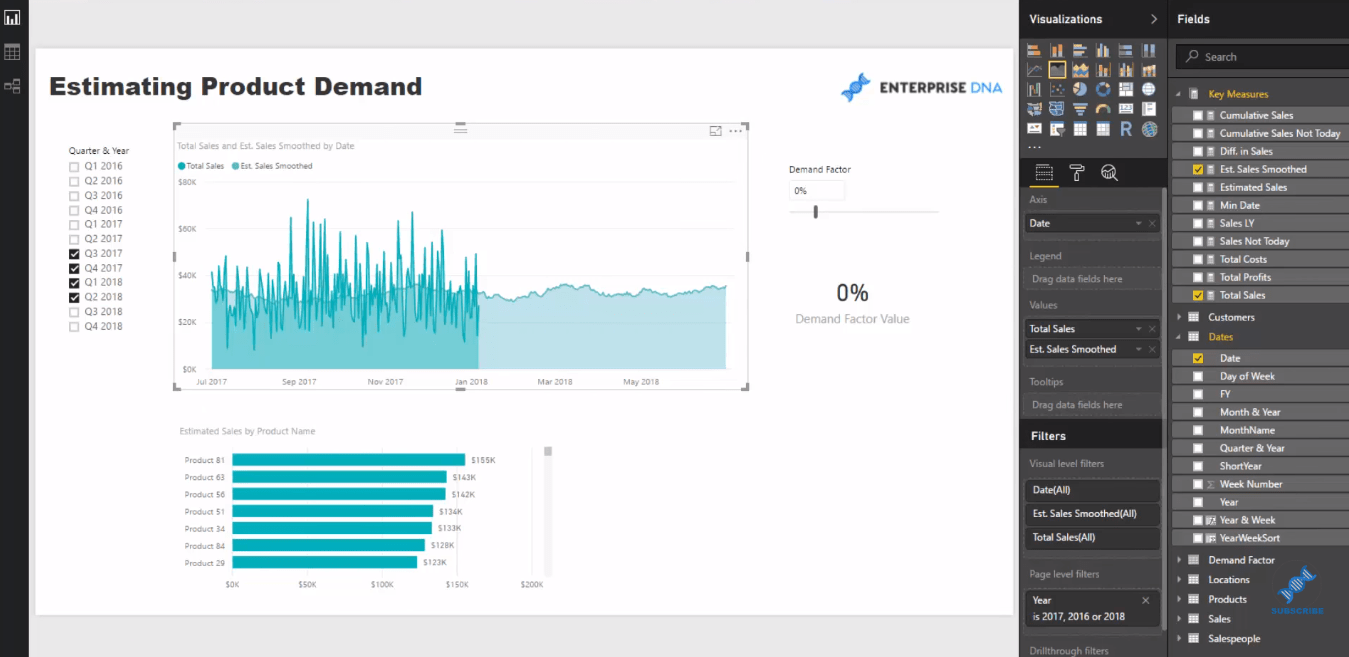Select Stacked area chart visualization
The image size is (1349, 657).
[1080, 70]
